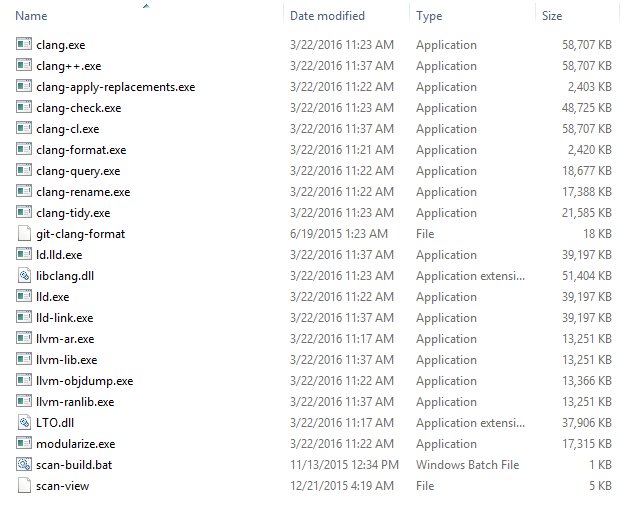The height and width of the screenshot is (511, 639).
Task: Click the scan-build.bat file name
Action: 74,465
